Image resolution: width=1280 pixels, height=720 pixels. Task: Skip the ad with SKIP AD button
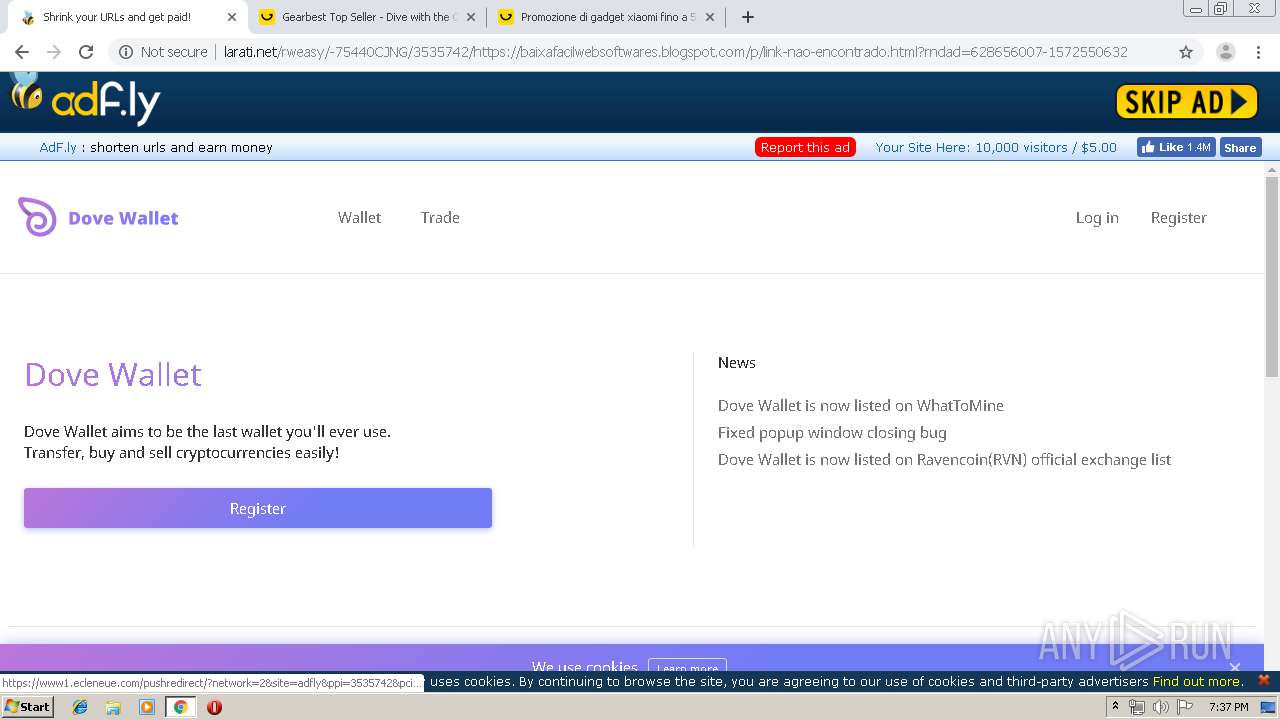(x=1187, y=101)
